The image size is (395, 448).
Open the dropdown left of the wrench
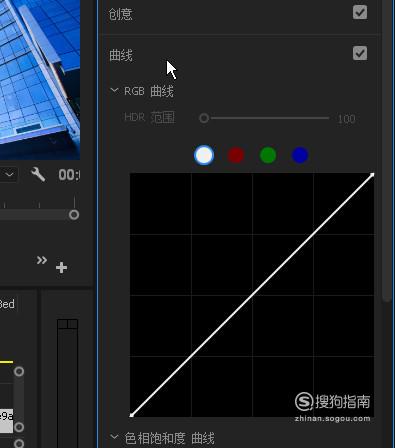pos(9,174)
